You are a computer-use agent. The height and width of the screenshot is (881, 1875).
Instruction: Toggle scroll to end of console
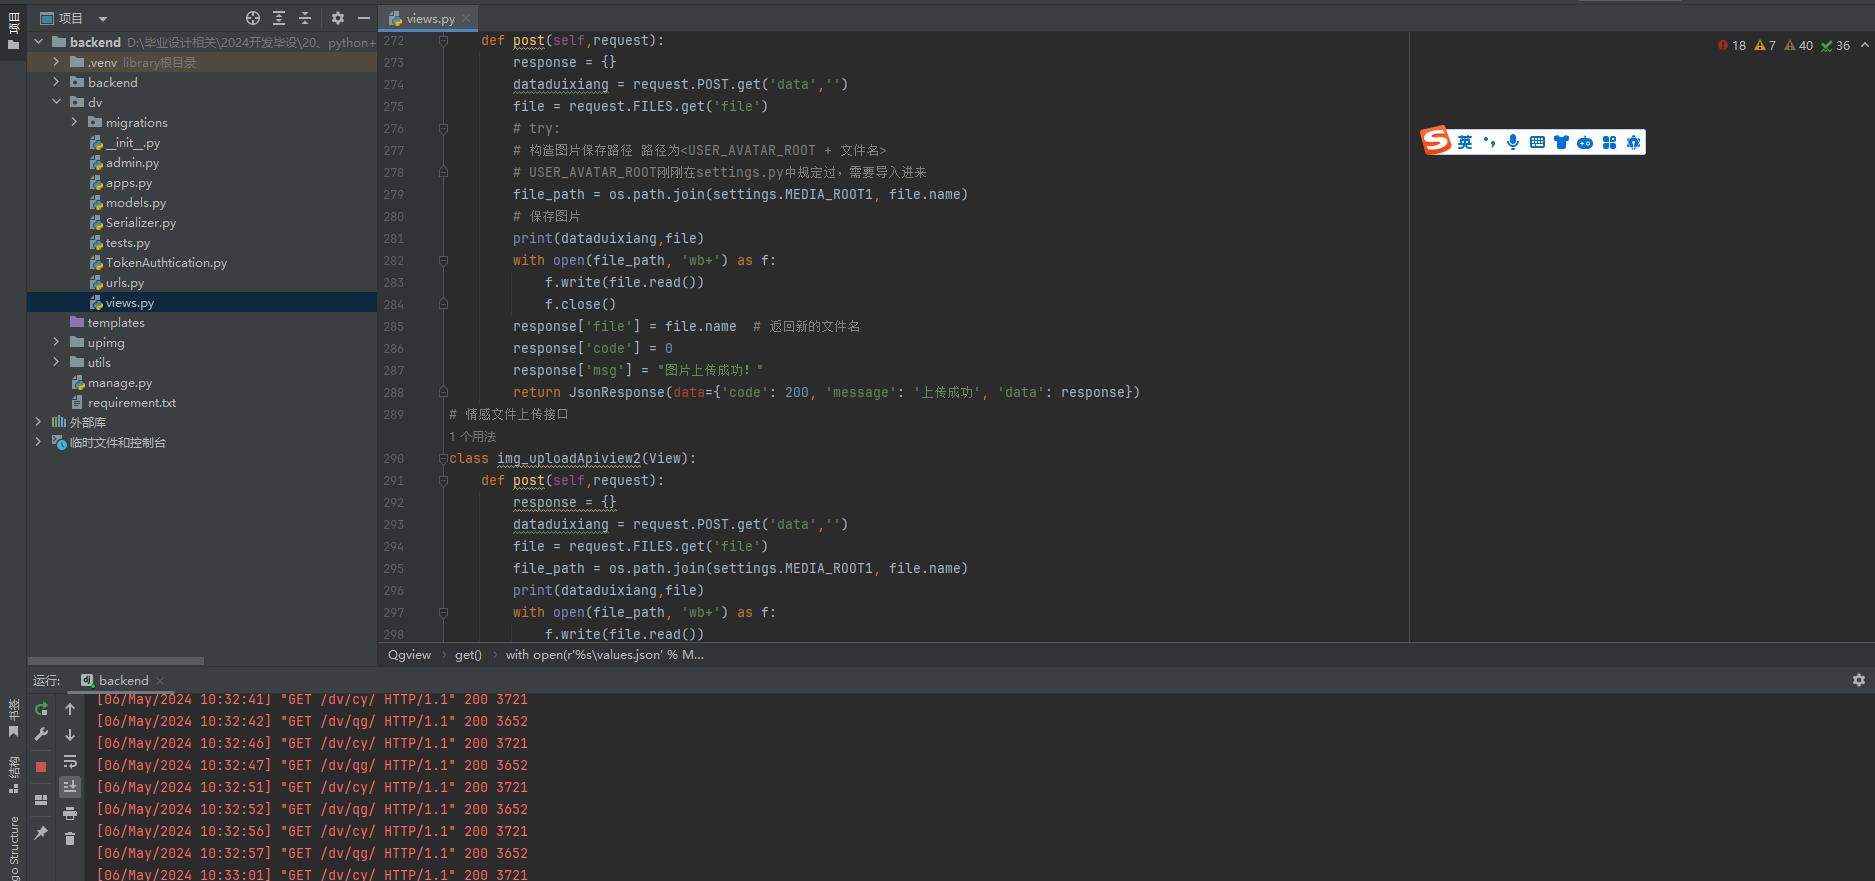point(70,787)
